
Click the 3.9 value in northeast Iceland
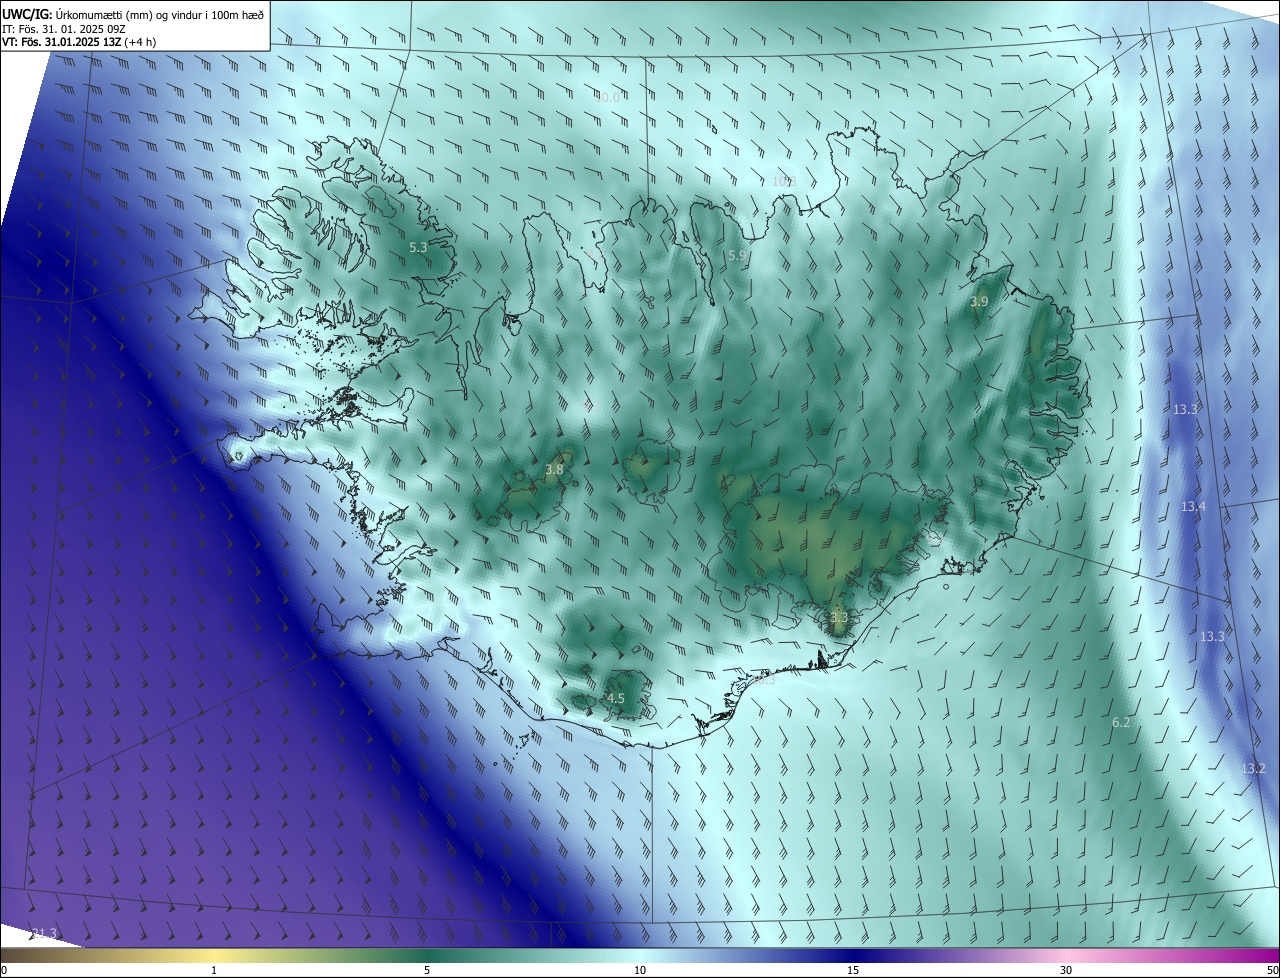pos(980,301)
